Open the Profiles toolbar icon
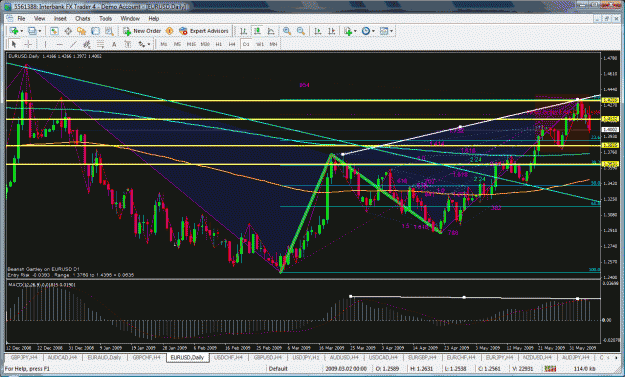Image resolution: width=625 pixels, height=377 pixels. tap(32, 31)
